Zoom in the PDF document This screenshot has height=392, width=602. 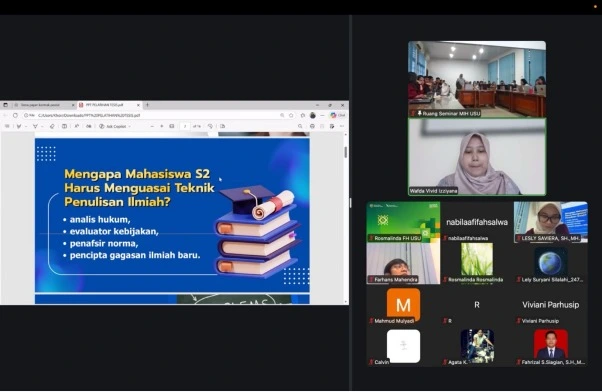click(162, 126)
